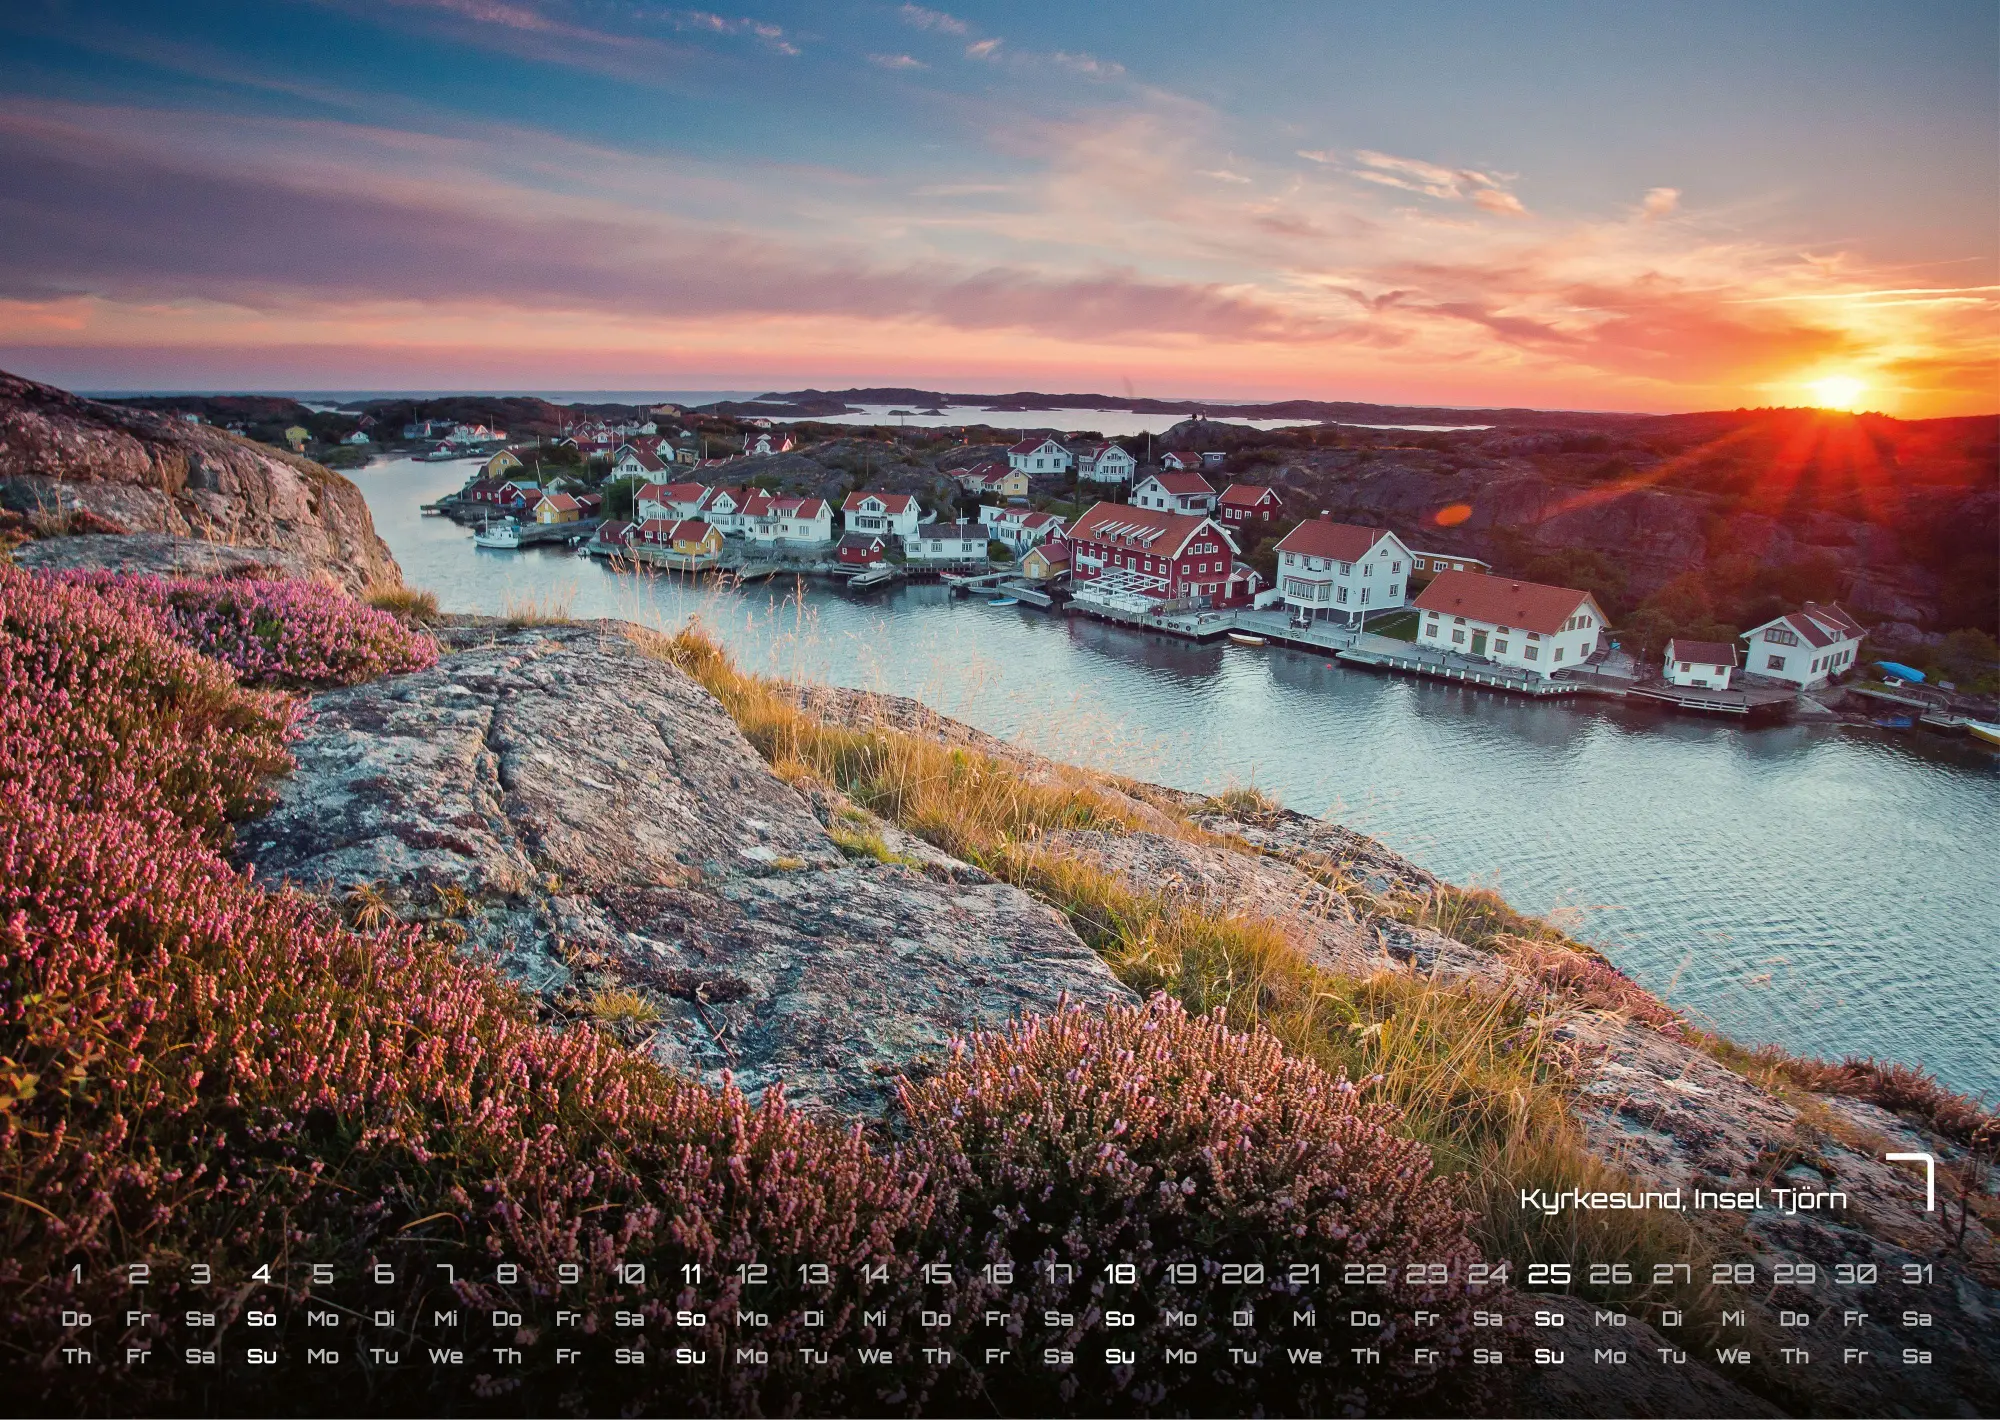Click bold 'Su' label under date 4

tap(261, 1357)
